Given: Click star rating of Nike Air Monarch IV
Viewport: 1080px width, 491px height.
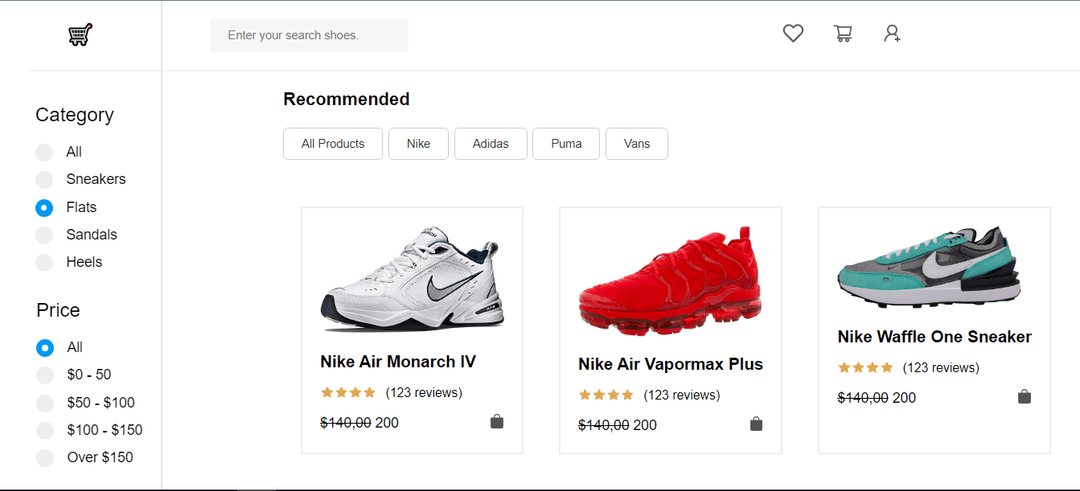Looking at the screenshot, I should [x=348, y=392].
